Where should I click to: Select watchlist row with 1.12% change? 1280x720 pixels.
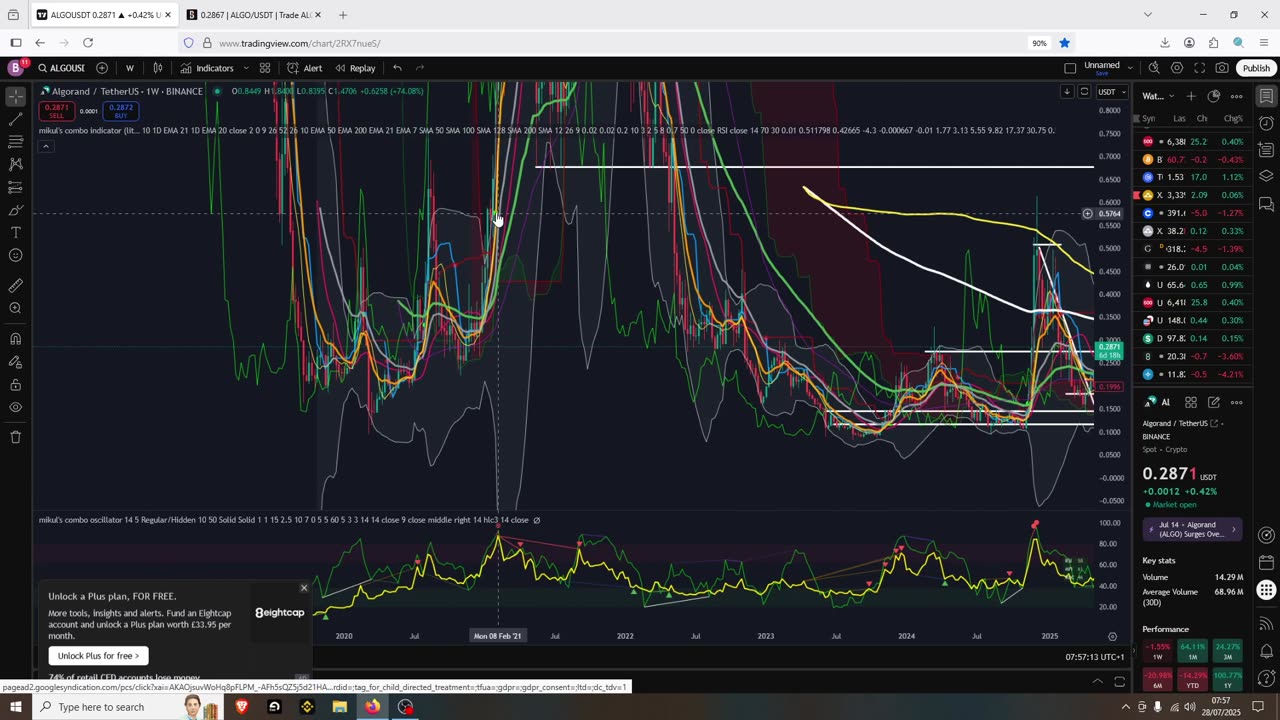click(x=1192, y=177)
